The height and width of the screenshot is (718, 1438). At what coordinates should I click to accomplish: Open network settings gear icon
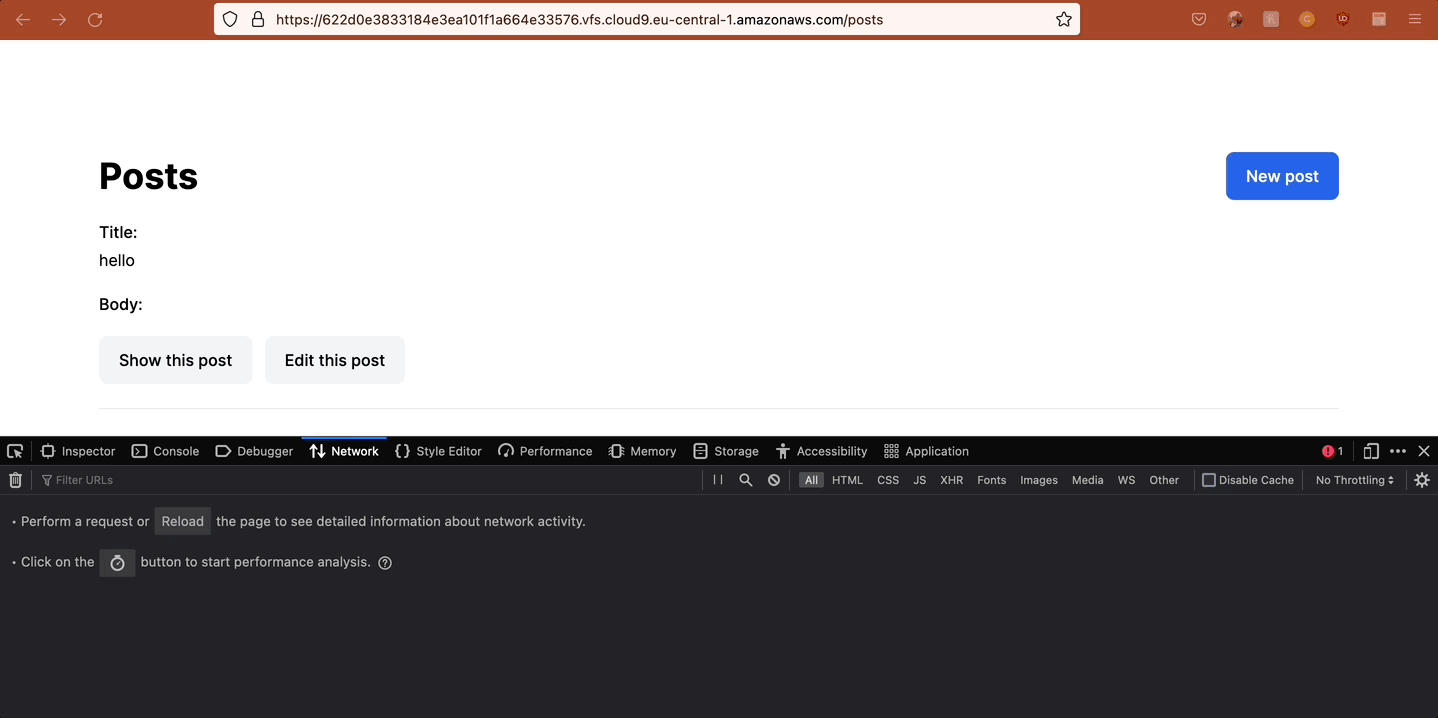1422,480
